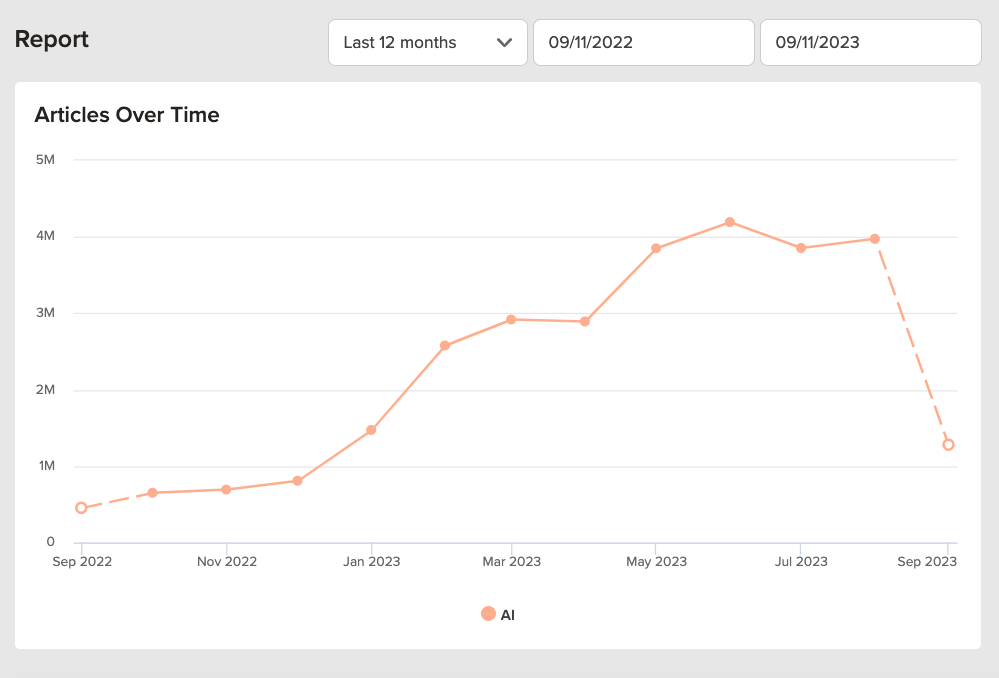Click the October 2022 data point
This screenshot has height=678, width=999.
coord(152,493)
